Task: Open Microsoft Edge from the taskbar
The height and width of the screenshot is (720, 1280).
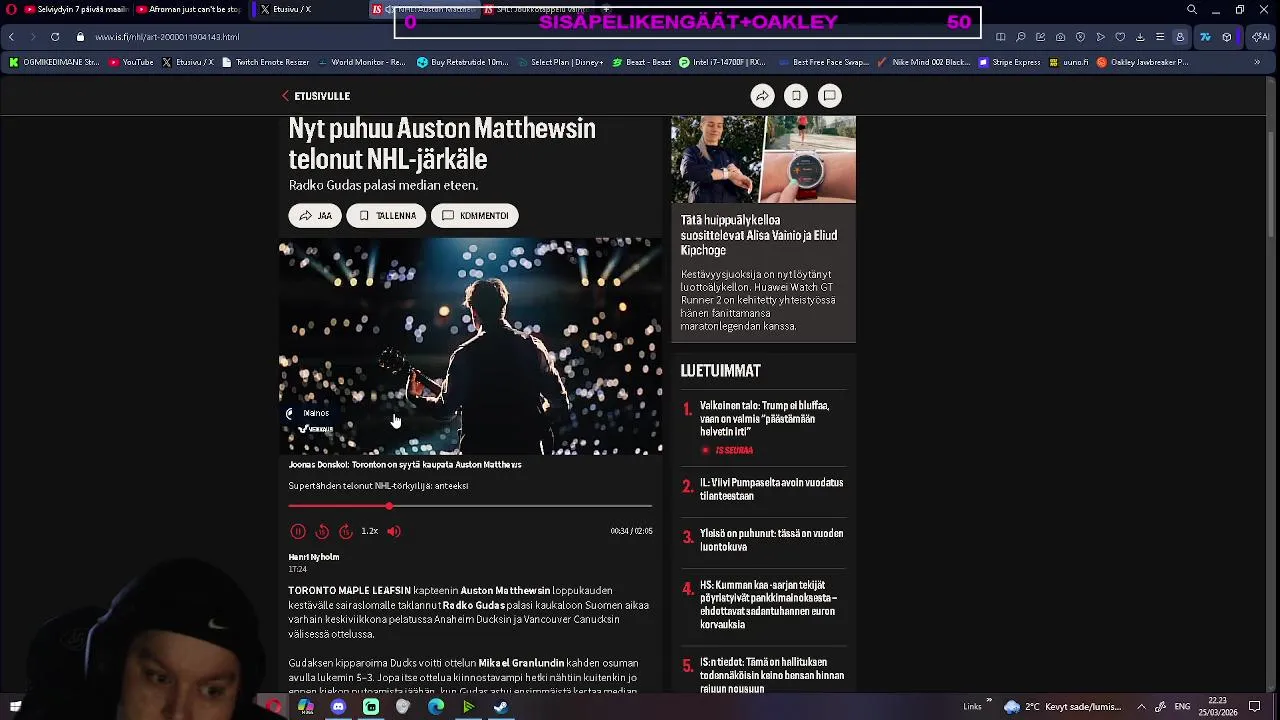Action: (436, 707)
